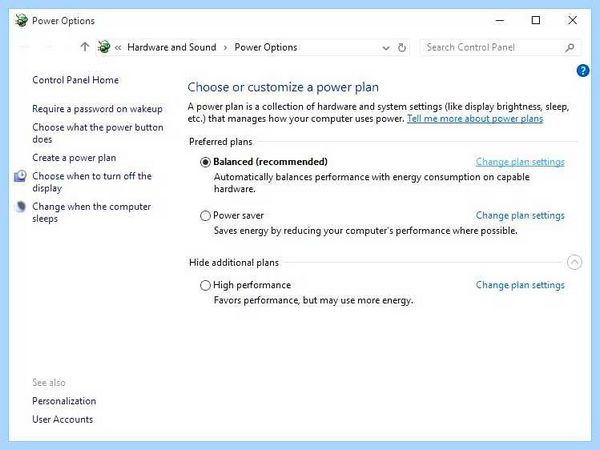This screenshot has height=450, width=600.
Task: Click the Power Options title bar icon
Action: [21, 20]
